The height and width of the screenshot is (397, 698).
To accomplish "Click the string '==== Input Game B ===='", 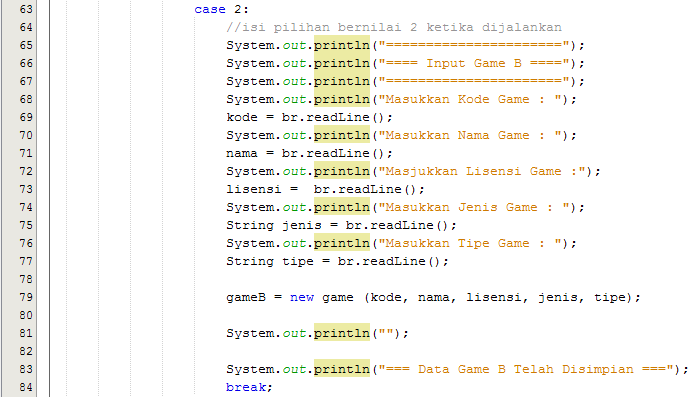I will pos(474,63).
